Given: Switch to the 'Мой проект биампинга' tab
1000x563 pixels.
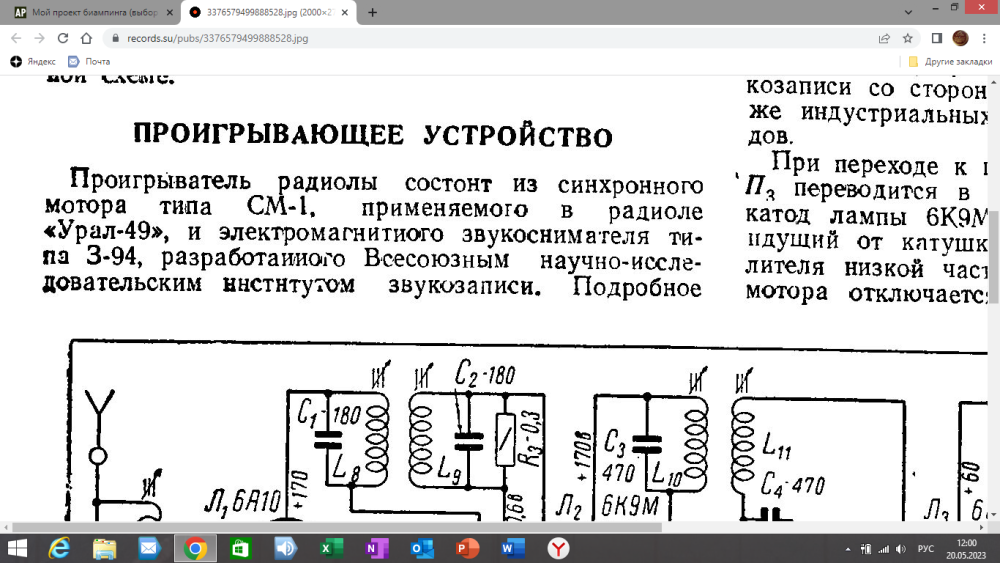Looking at the screenshot, I should 94,12.
